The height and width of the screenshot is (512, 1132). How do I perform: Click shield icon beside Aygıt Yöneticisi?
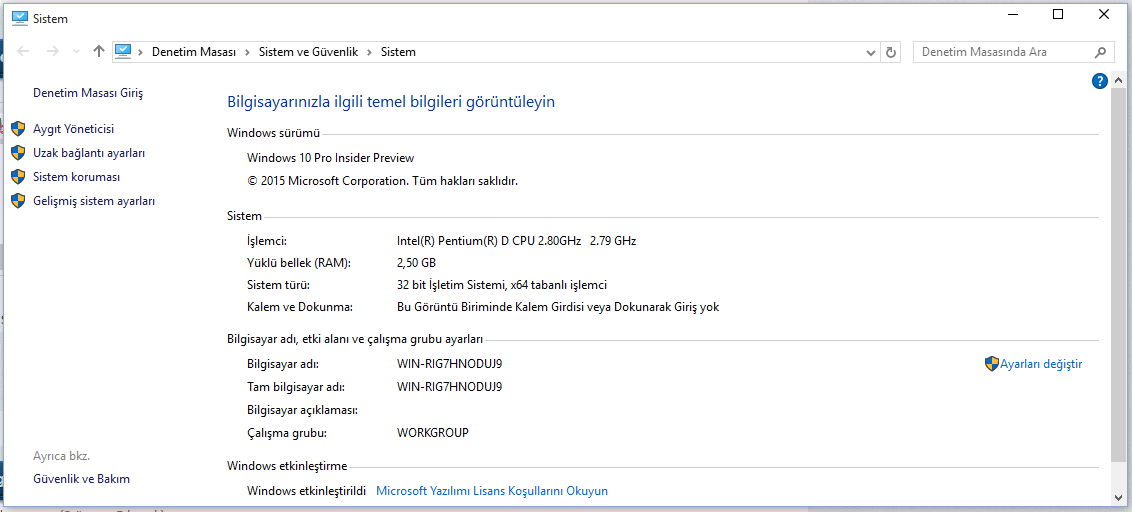click(x=18, y=129)
